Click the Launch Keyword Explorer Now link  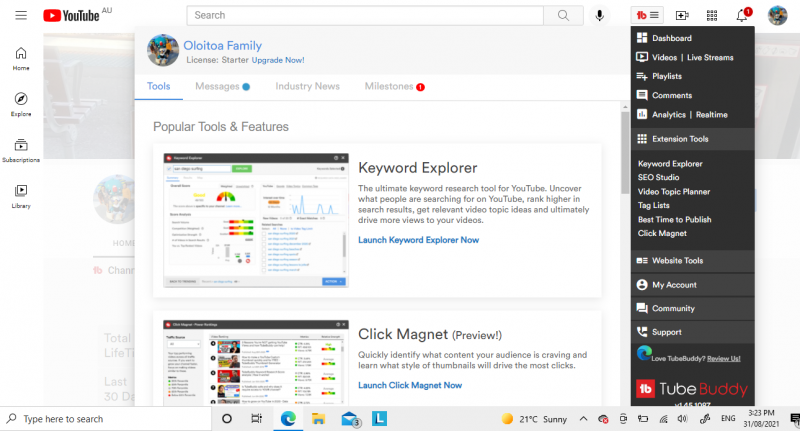[x=418, y=240]
